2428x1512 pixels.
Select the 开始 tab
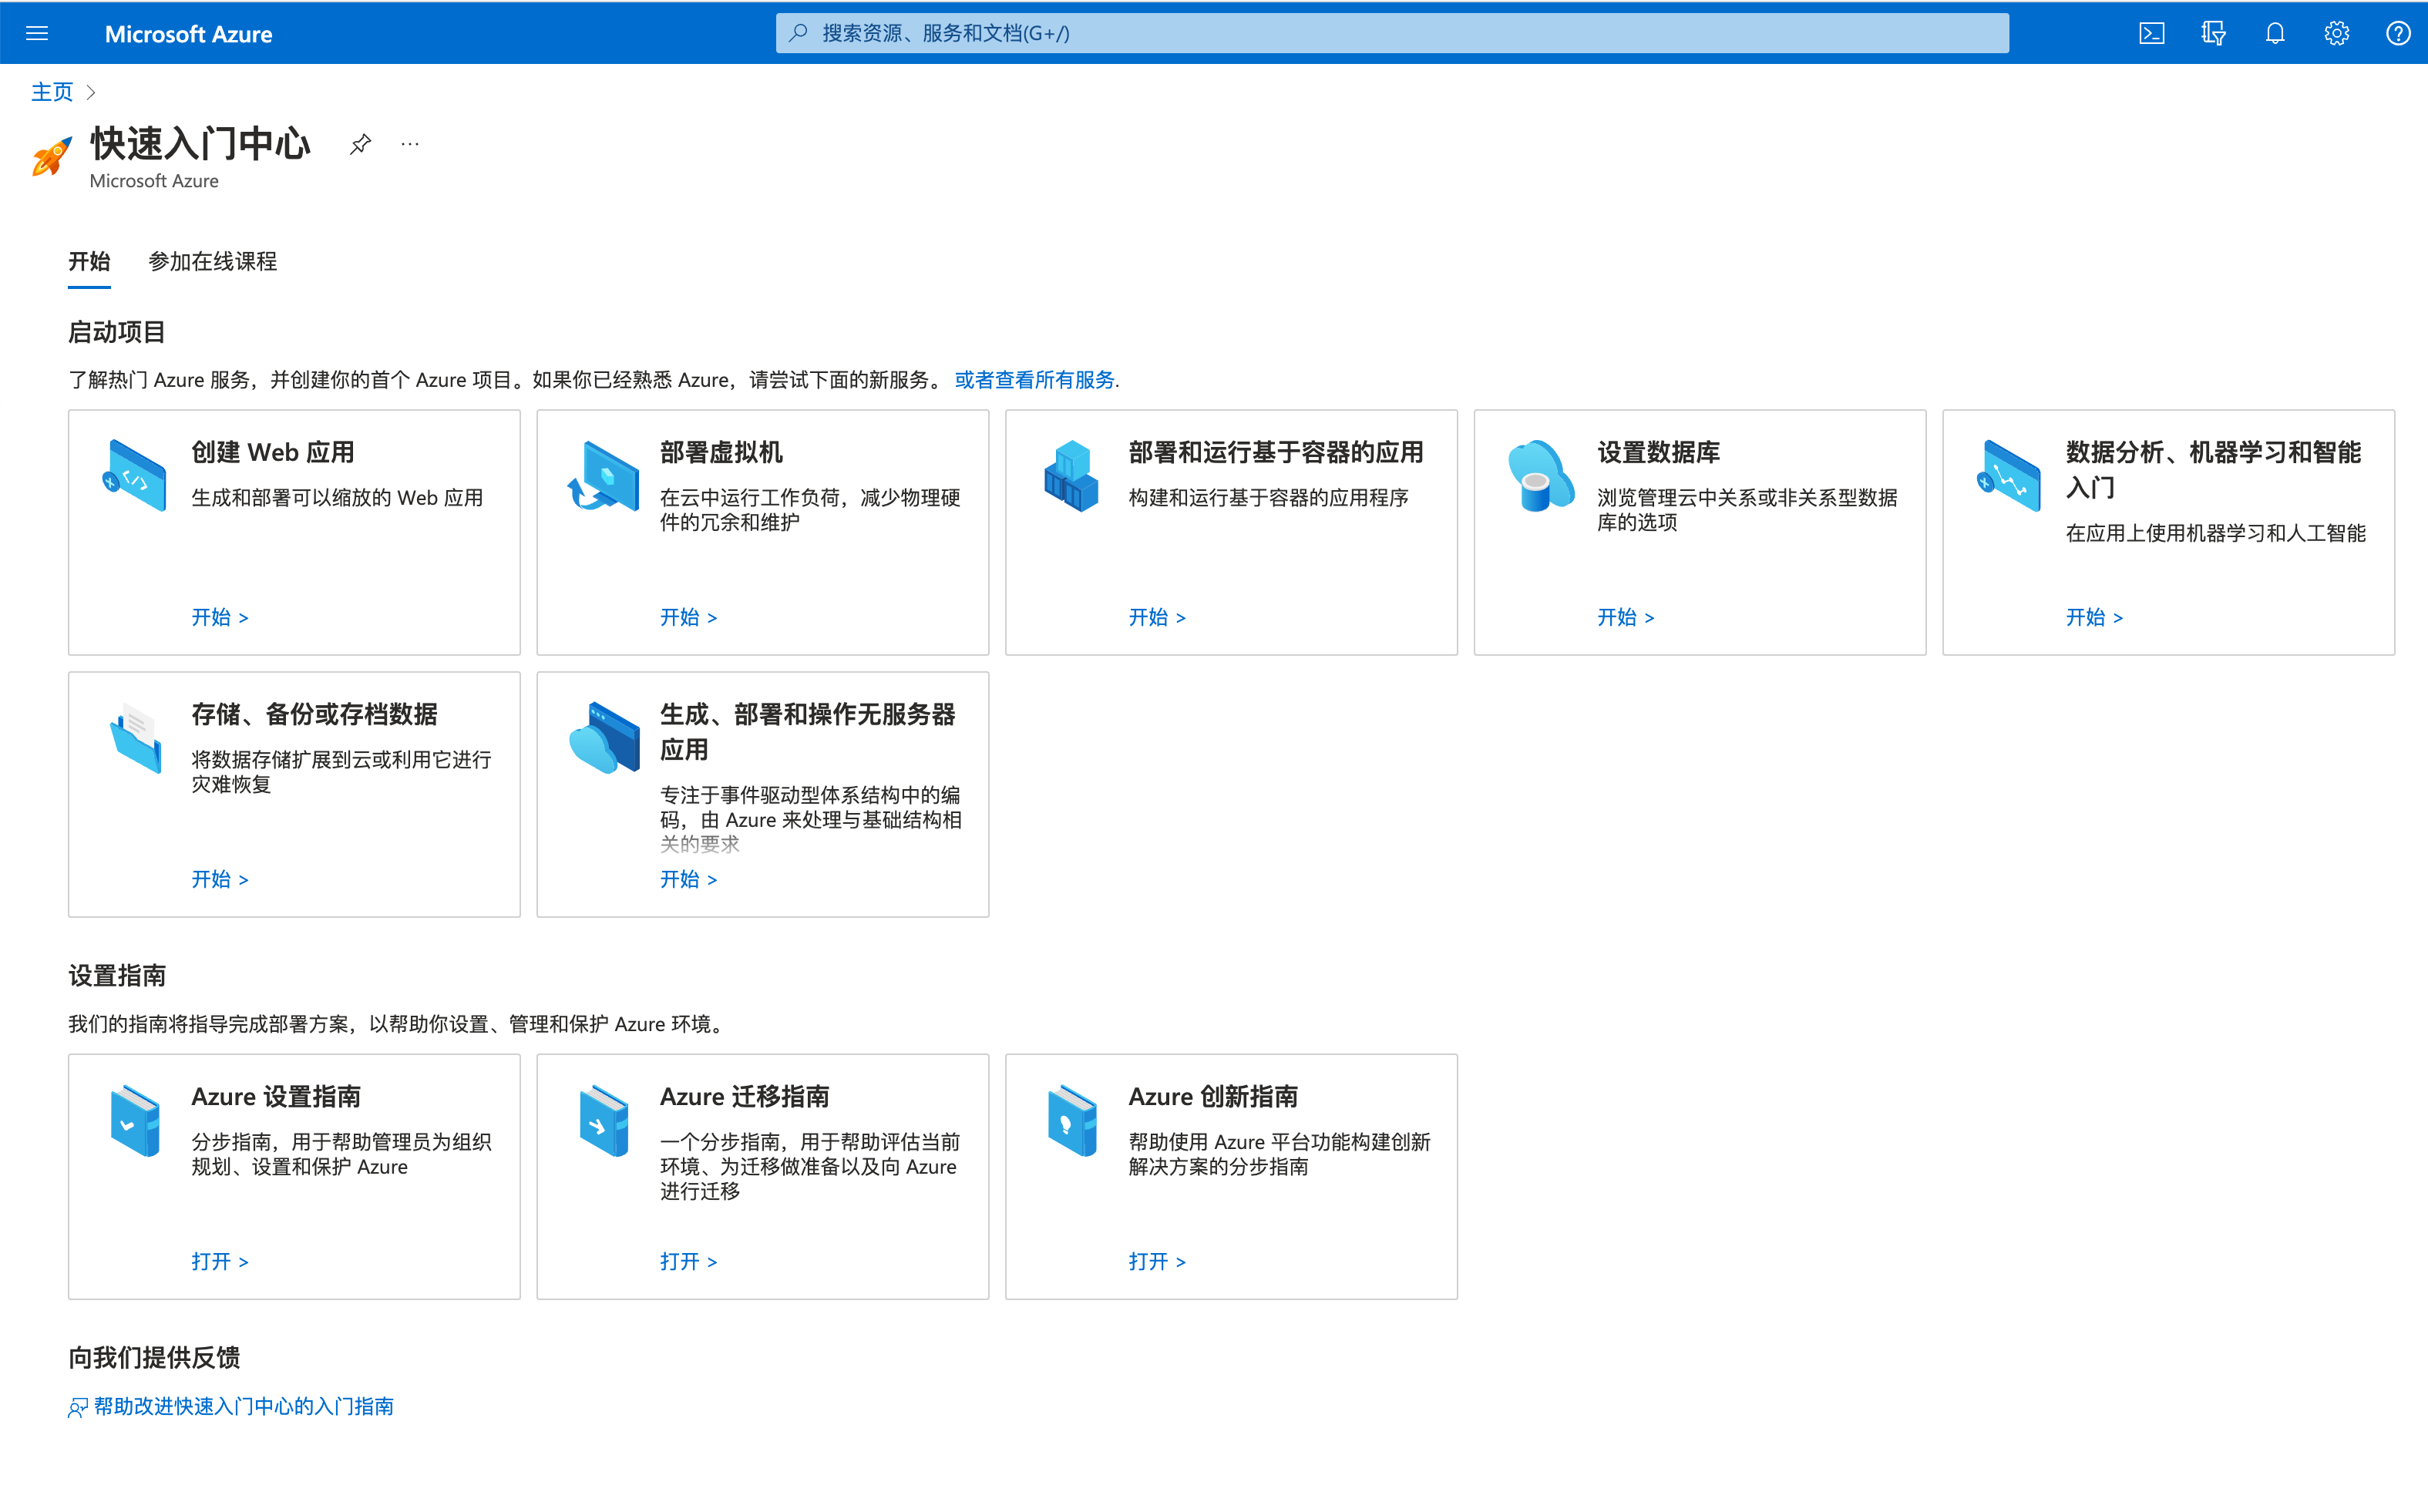pyautogui.click(x=89, y=262)
